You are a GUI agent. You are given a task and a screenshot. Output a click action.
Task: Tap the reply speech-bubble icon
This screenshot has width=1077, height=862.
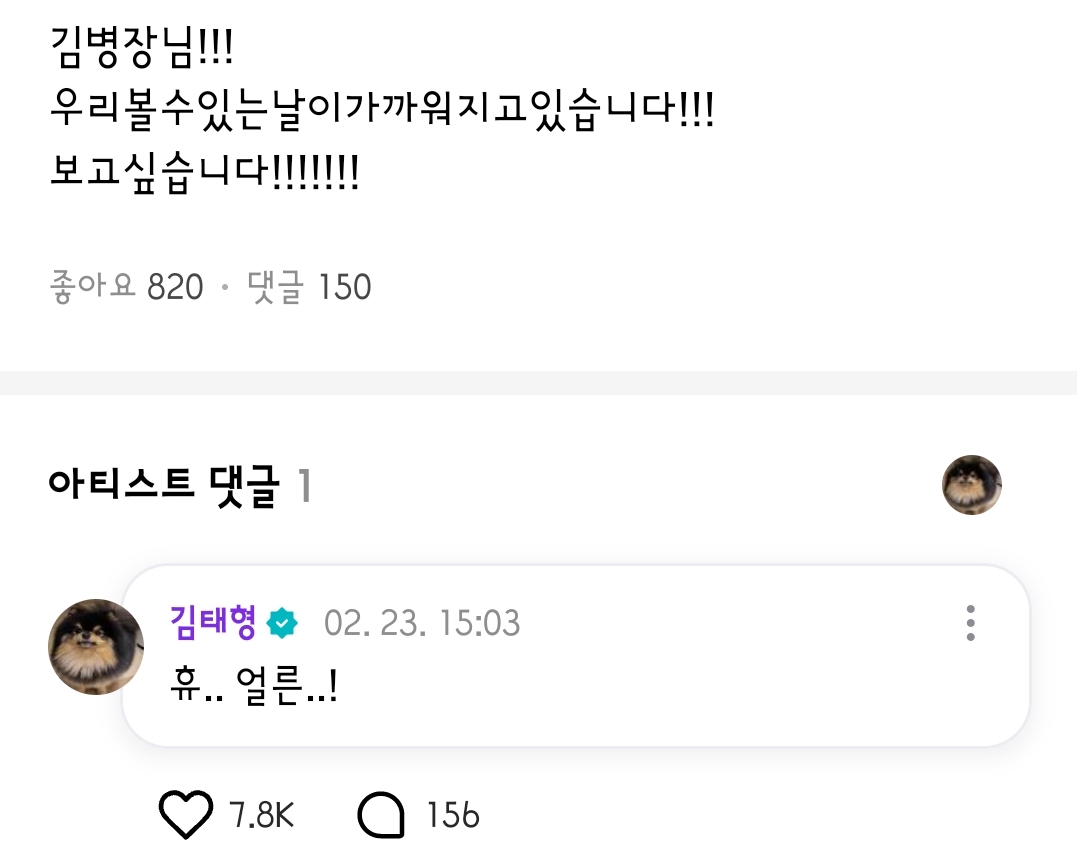[x=381, y=815]
